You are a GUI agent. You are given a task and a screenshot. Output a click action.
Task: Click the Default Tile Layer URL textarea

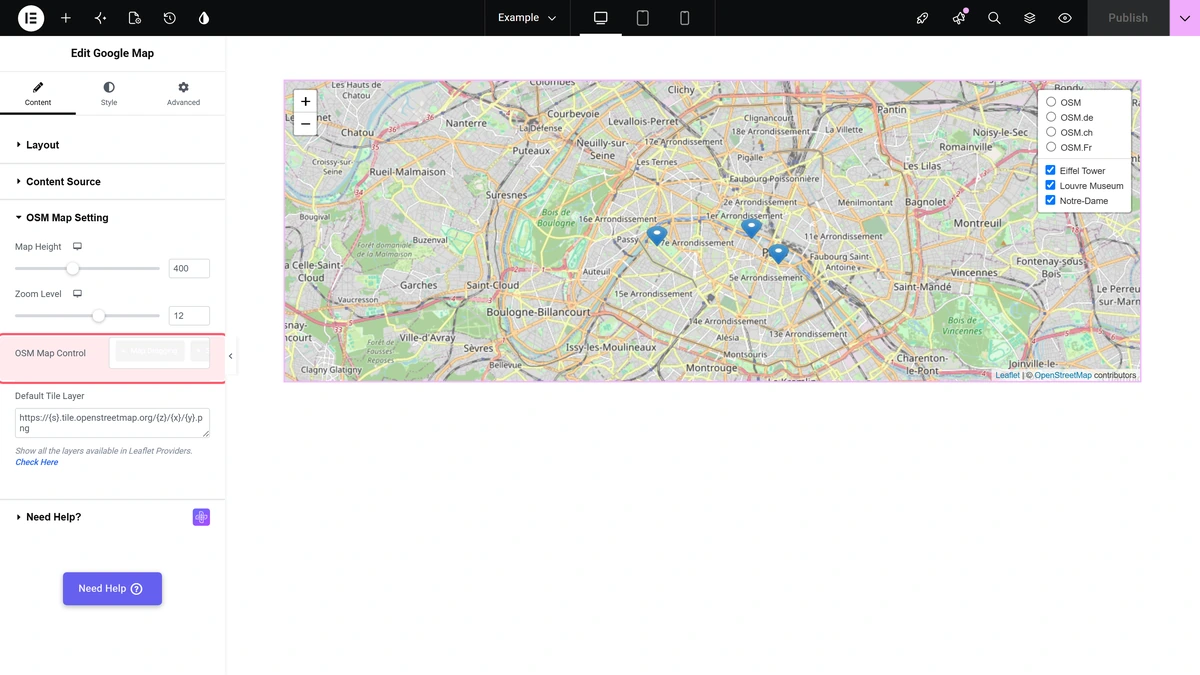point(112,423)
